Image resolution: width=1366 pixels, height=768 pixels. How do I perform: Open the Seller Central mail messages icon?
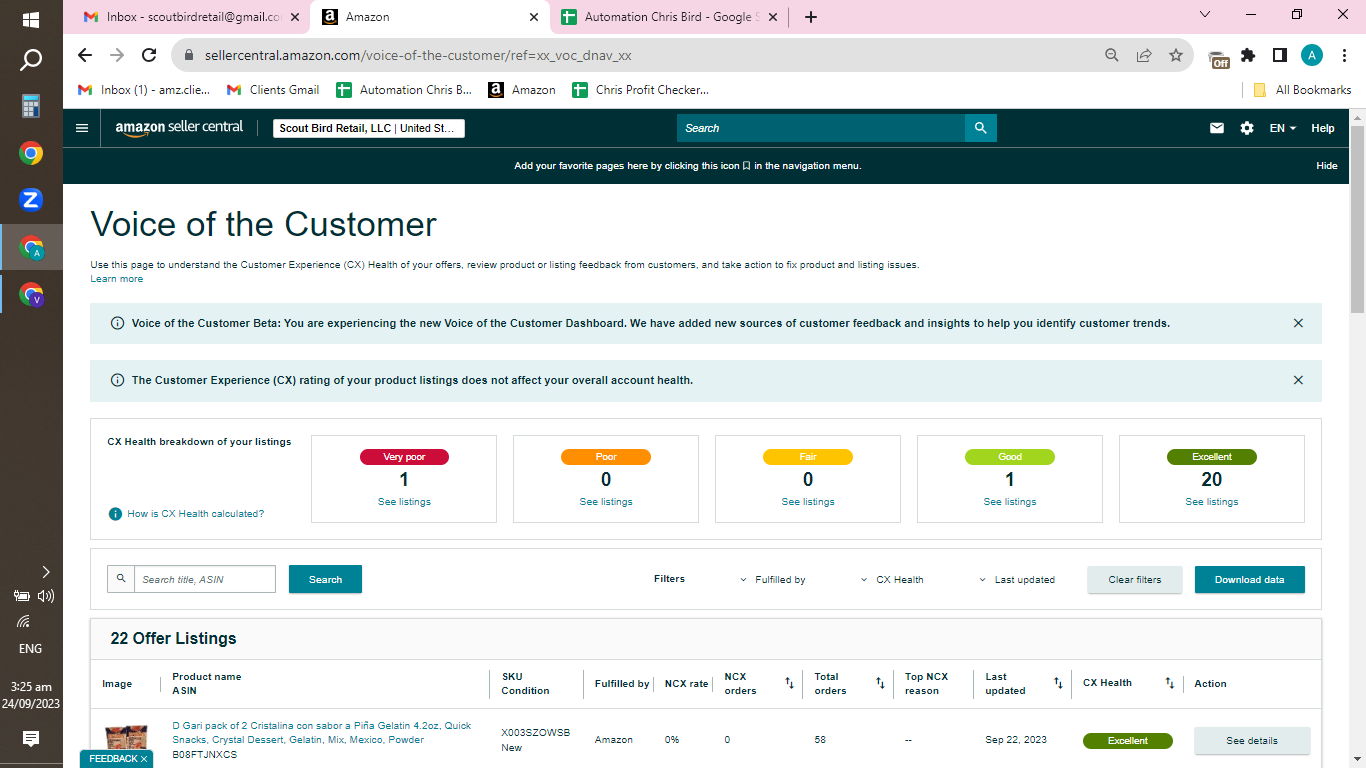(x=1217, y=128)
